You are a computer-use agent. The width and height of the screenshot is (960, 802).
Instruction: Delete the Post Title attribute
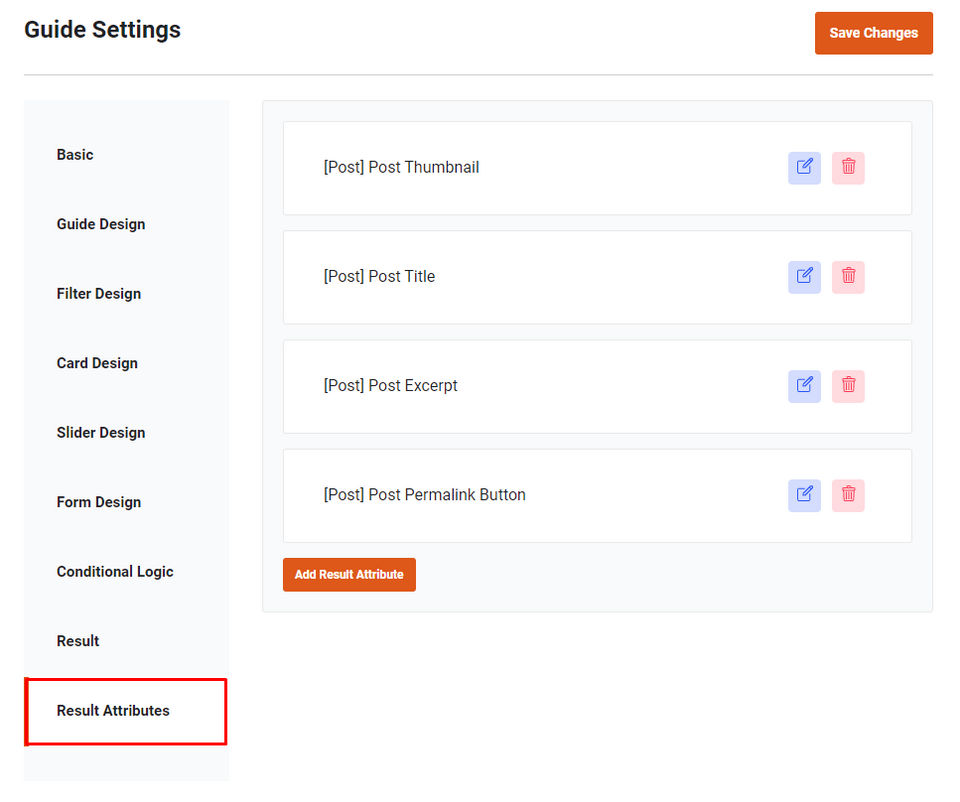tap(848, 277)
